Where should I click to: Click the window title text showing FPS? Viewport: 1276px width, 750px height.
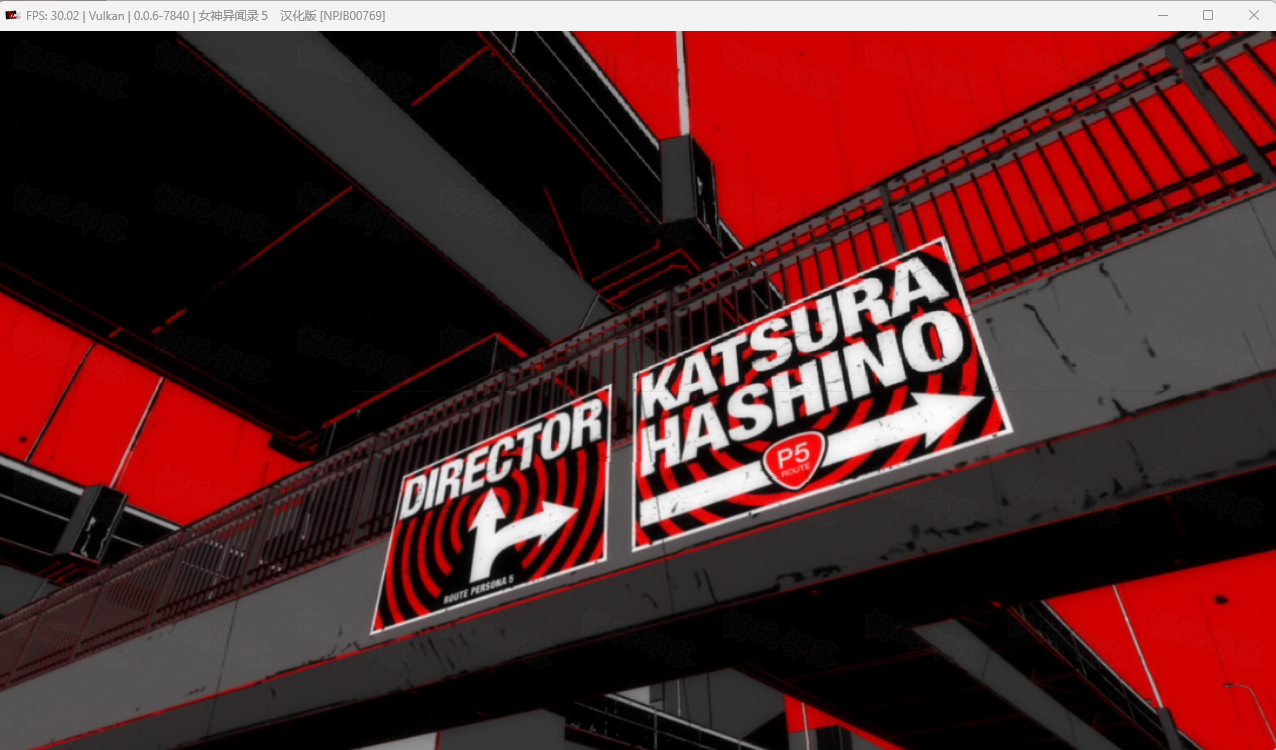pos(206,16)
